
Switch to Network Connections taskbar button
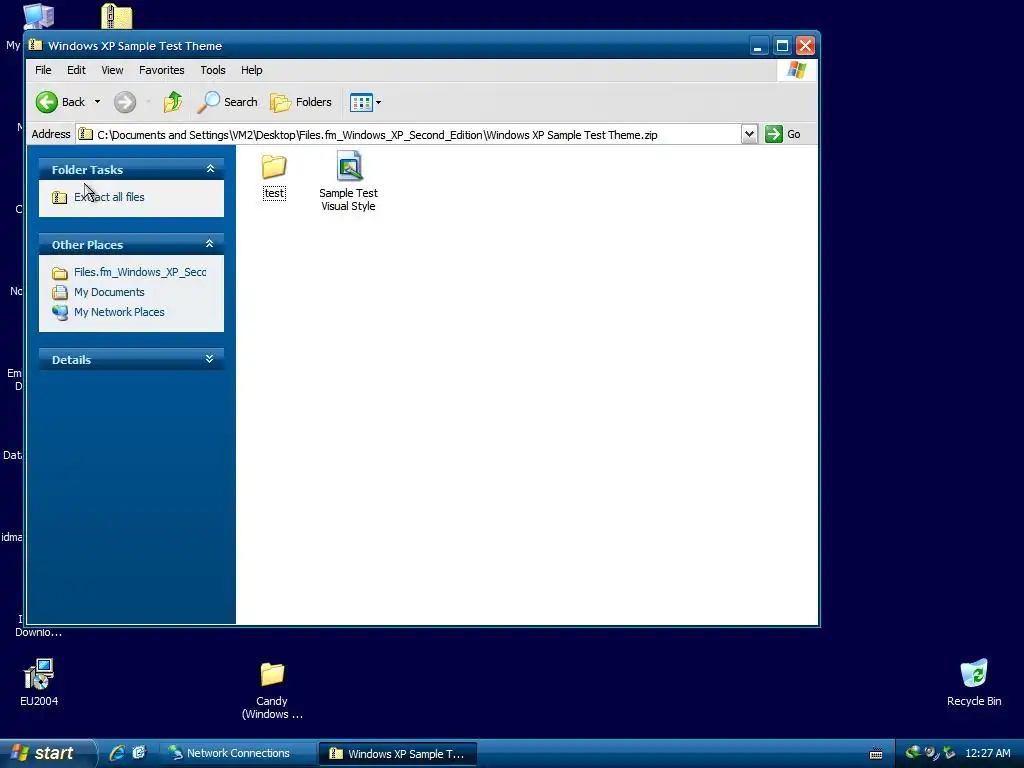(236, 754)
